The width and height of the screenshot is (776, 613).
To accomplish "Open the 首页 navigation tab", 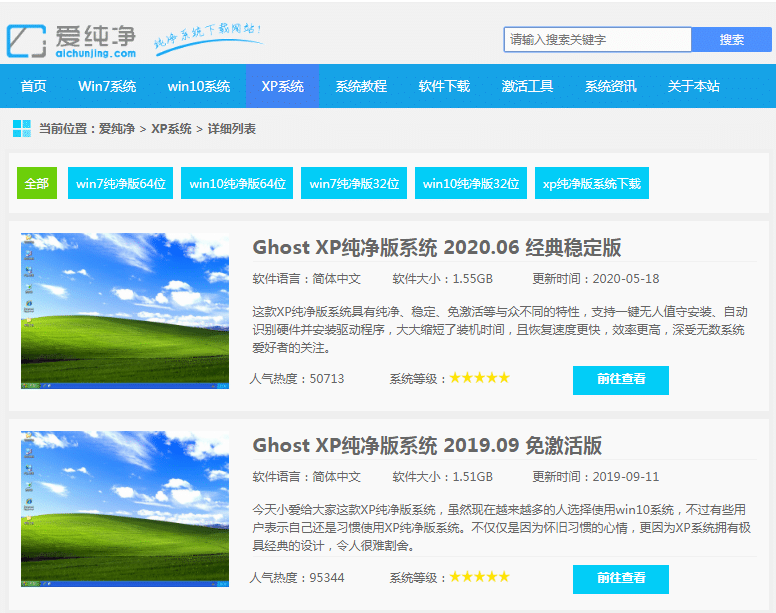I will (34, 86).
